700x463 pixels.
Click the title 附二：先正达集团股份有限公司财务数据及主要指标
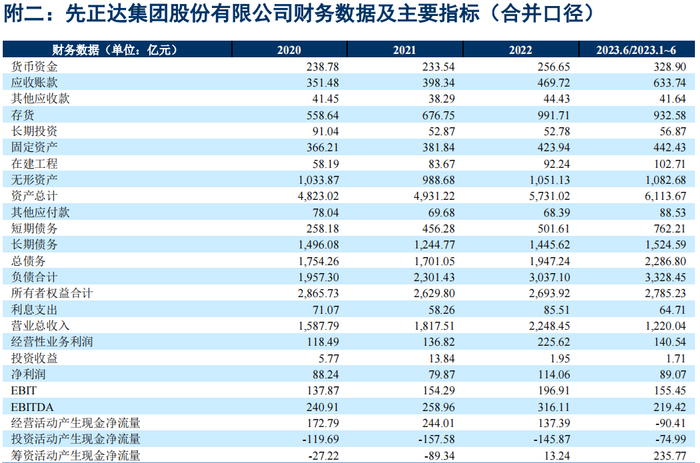click(x=240, y=13)
